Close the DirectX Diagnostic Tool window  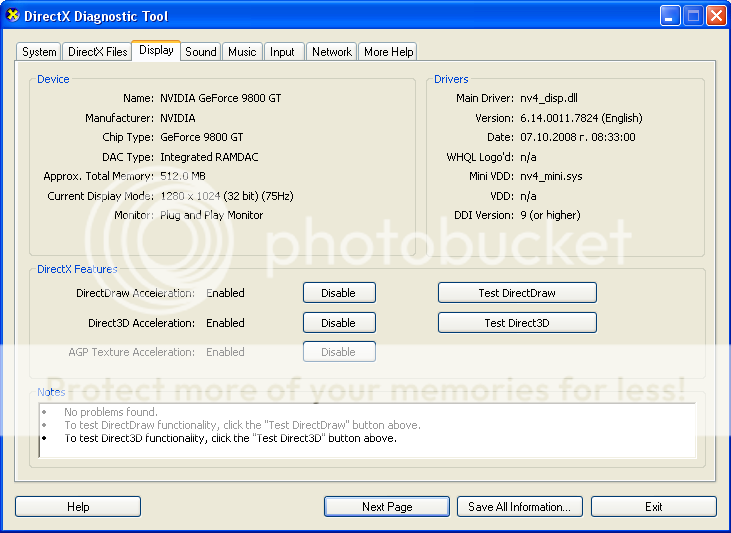[x=716, y=16]
